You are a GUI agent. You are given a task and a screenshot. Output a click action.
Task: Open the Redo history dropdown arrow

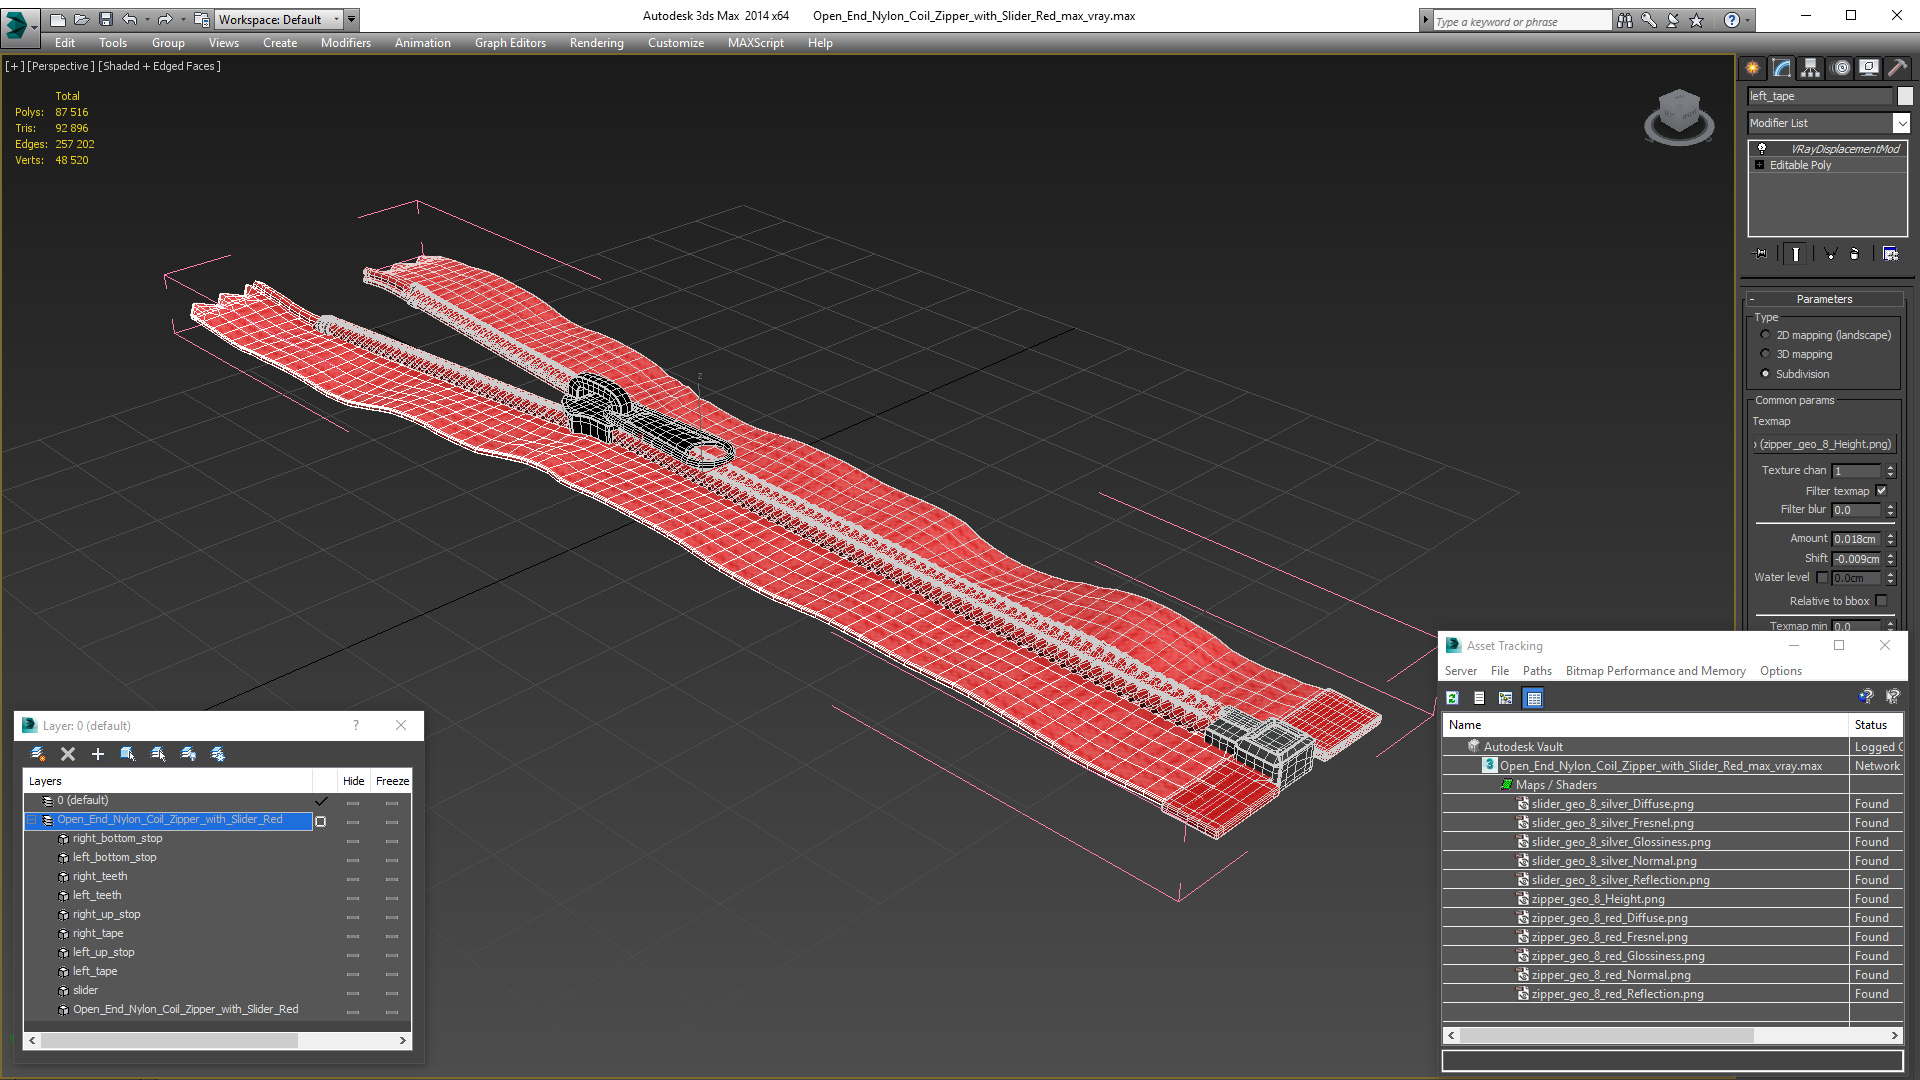coord(183,19)
